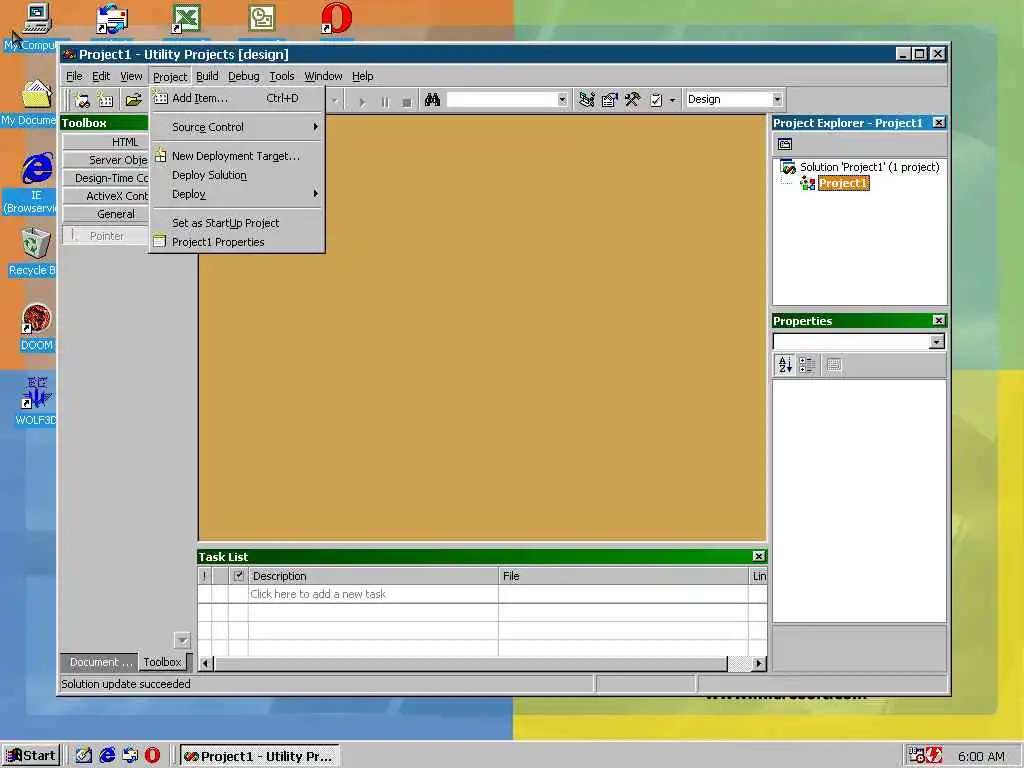The height and width of the screenshot is (768, 1024).
Task: Expand the Deploy submenu entry
Action: coord(237,194)
